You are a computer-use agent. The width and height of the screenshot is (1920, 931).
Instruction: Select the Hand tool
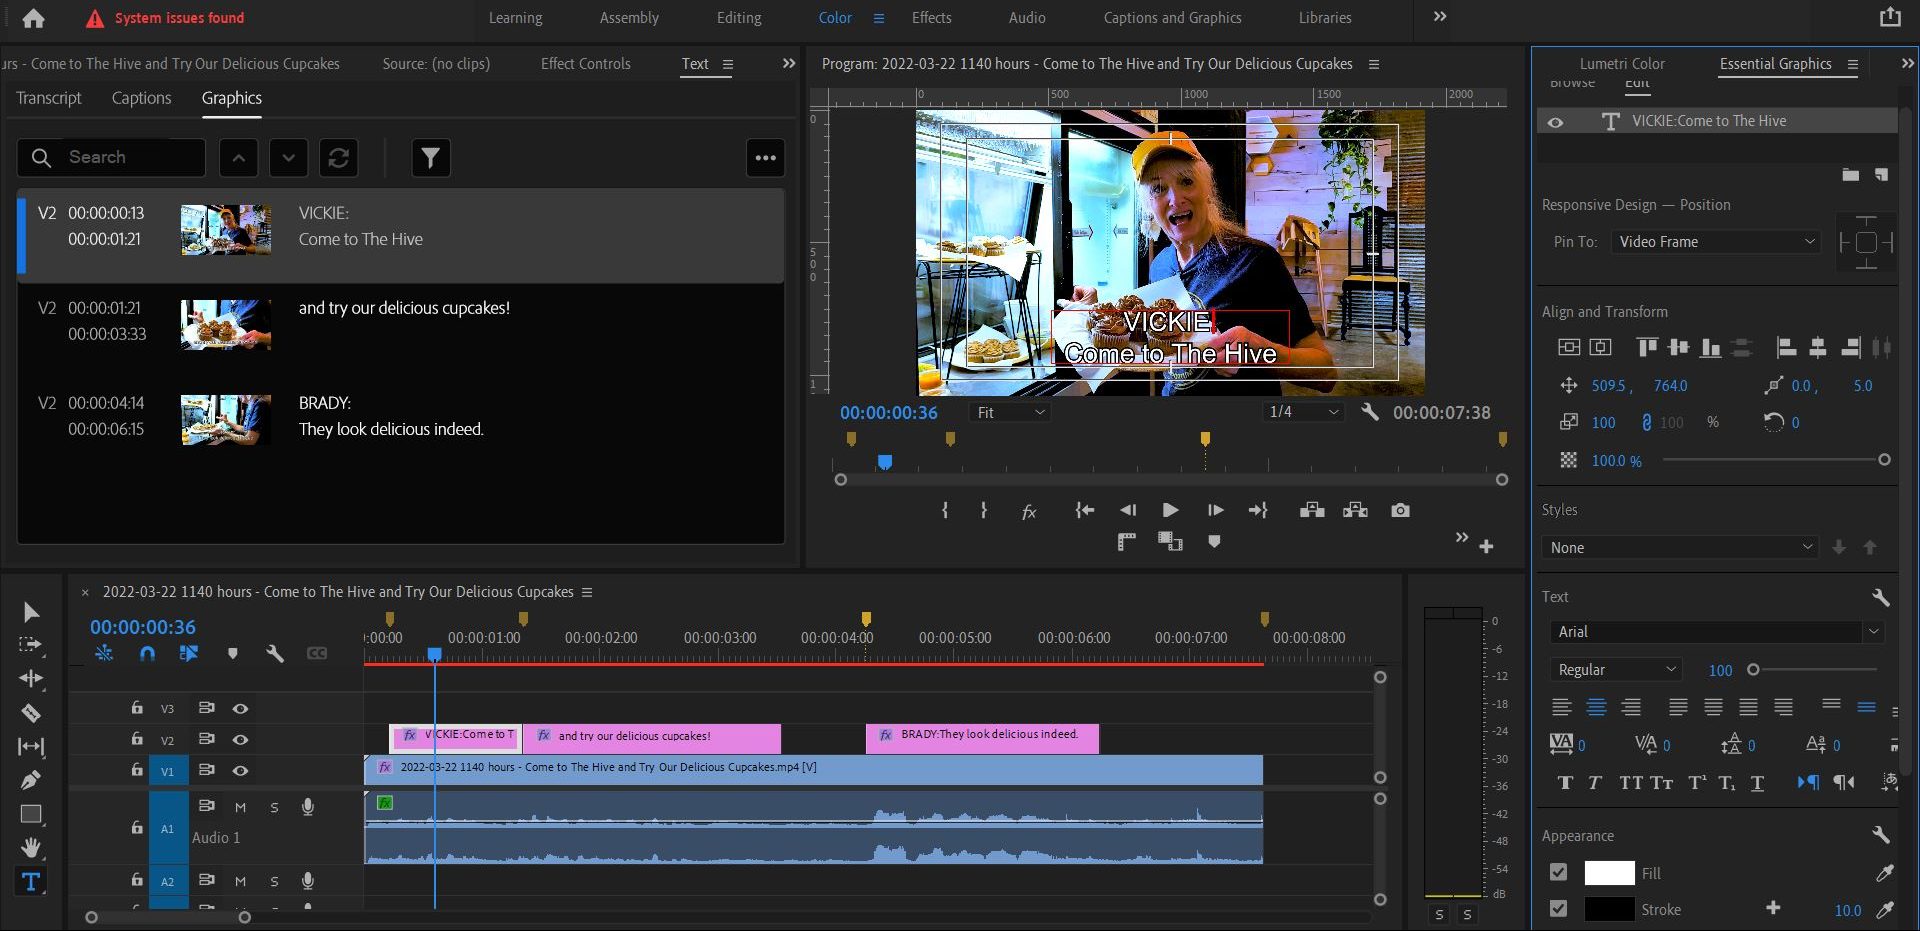[x=31, y=848]
